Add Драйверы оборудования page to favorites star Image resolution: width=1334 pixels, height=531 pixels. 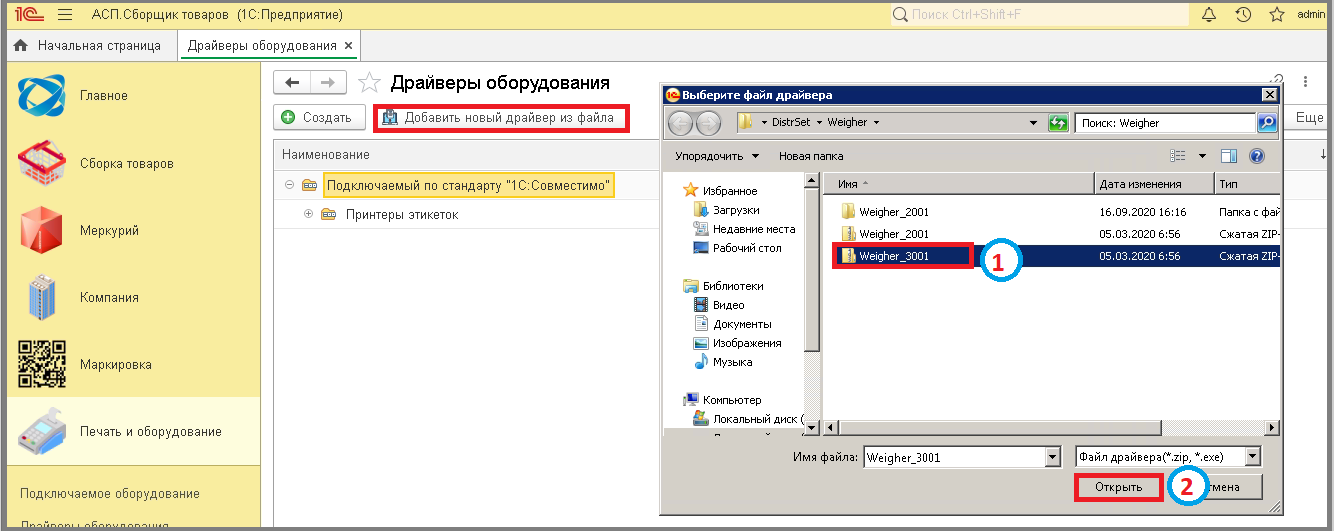369,83
